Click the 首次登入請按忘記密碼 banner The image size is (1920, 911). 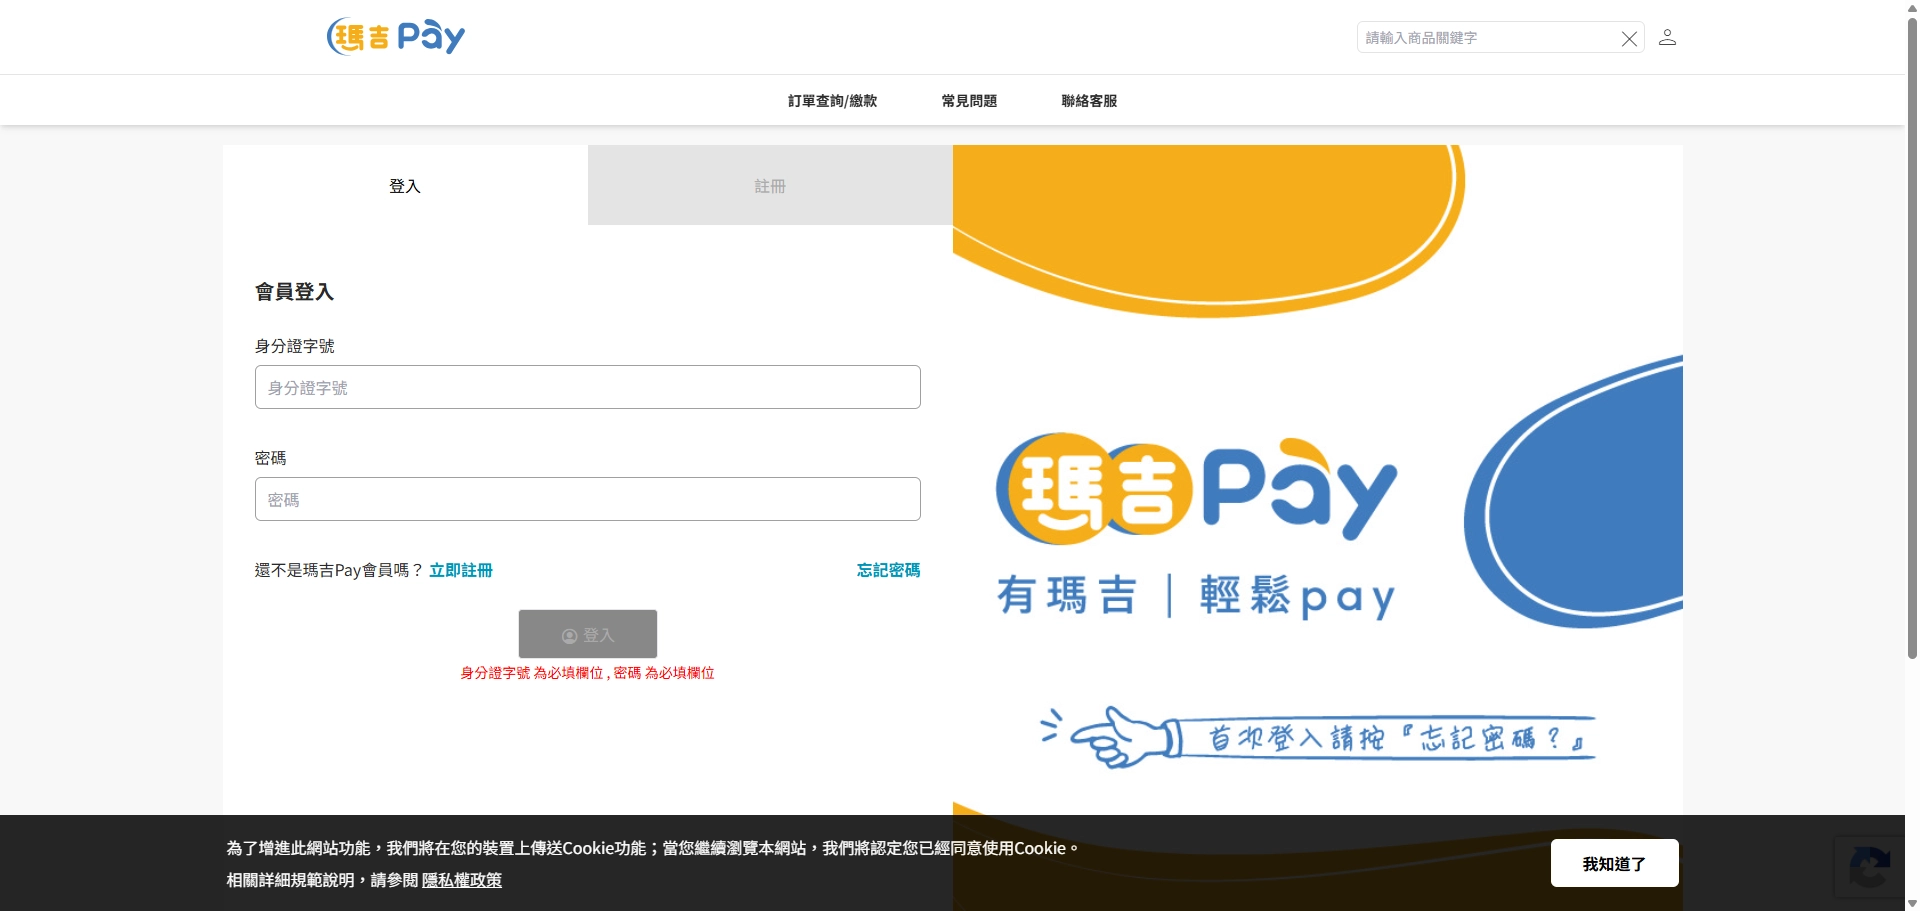(1318, 738)
